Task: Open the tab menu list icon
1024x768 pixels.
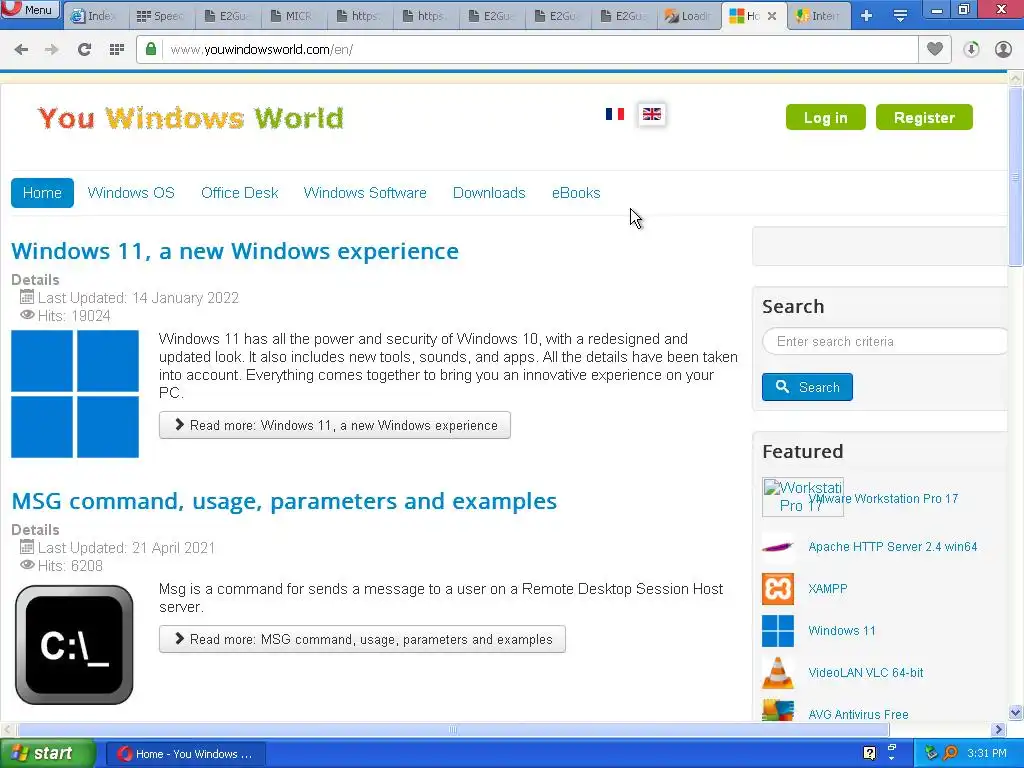Action: (900, 16)
